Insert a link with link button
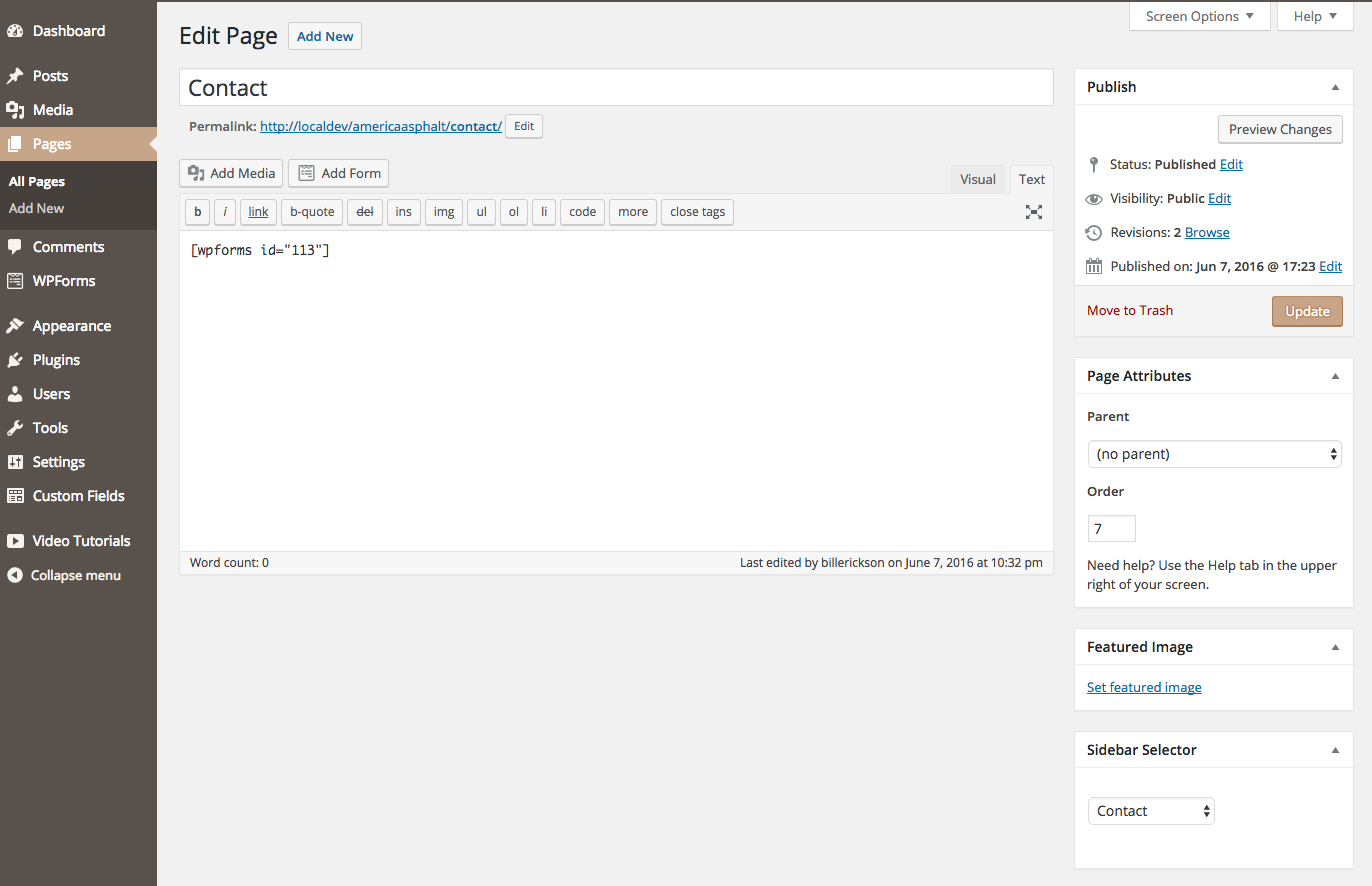This screenshot has width=1372, height=886. [258, 212]
